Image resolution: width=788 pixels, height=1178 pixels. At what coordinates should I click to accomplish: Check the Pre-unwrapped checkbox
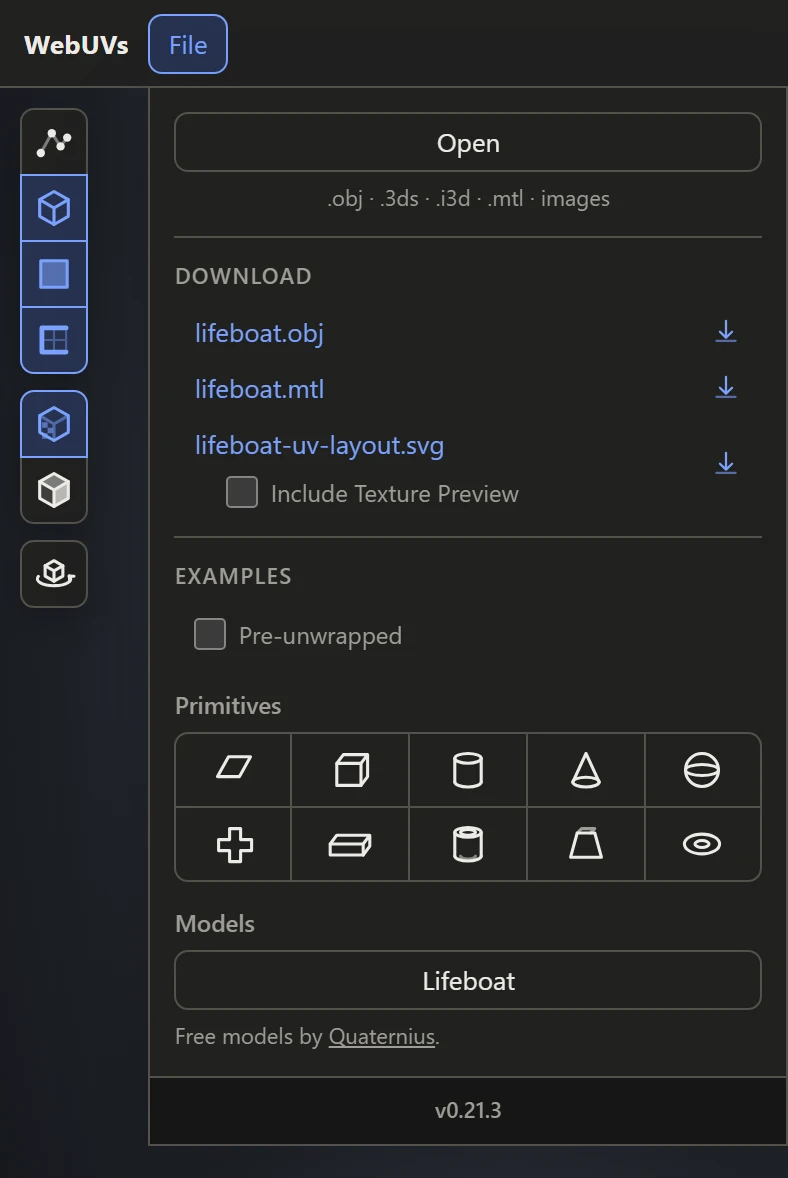click(210, 634)
